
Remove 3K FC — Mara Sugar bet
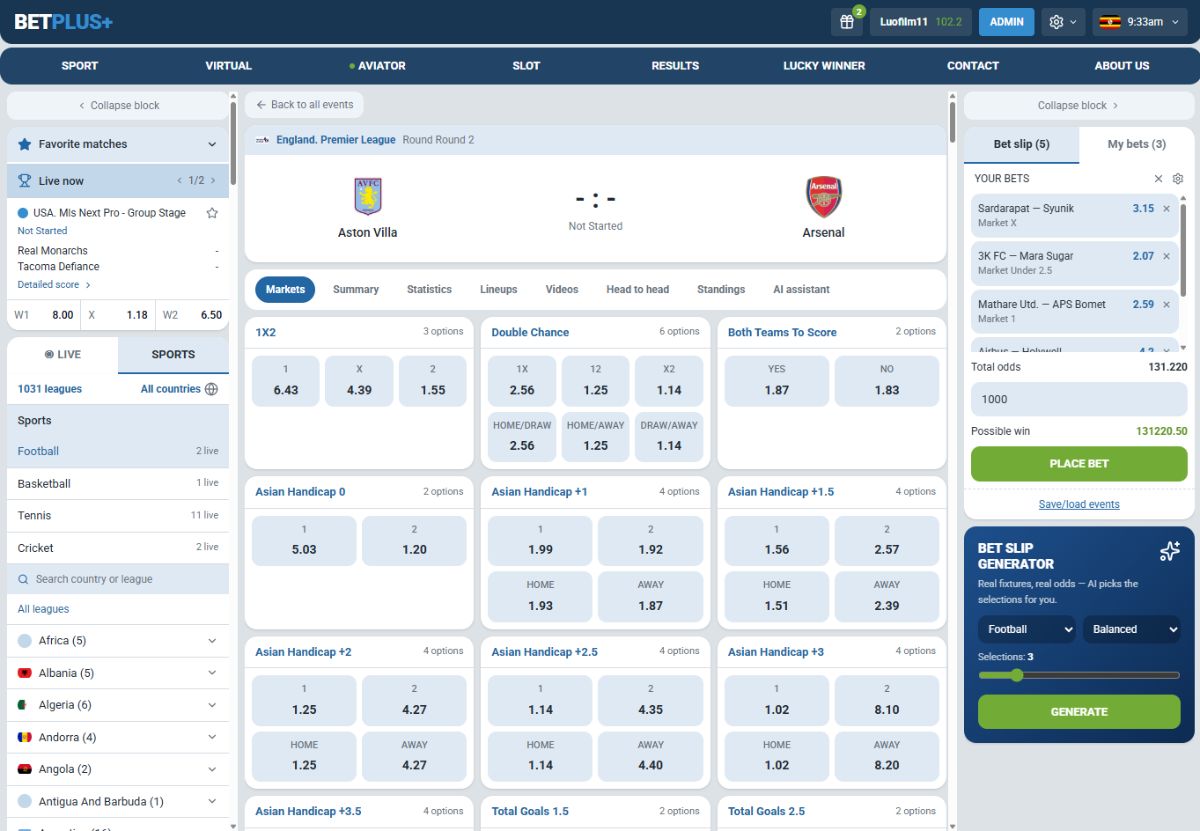tap(1166, 256)
